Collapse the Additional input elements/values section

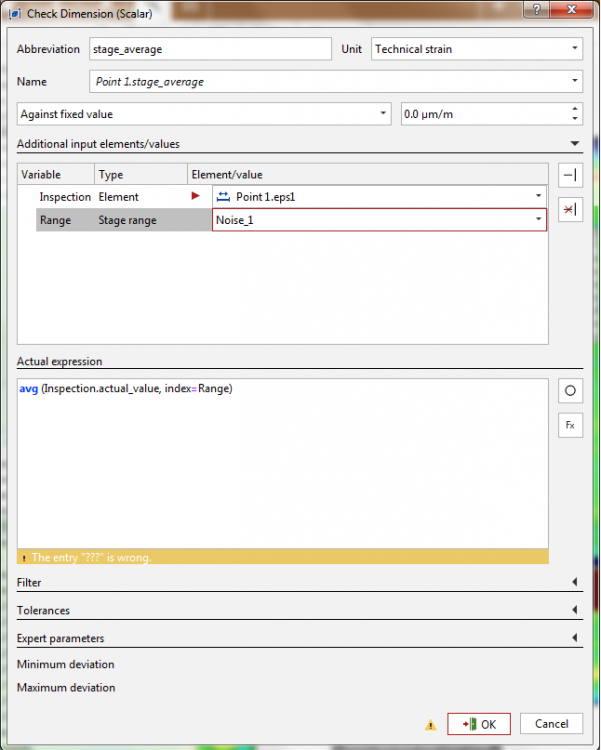pos(575,143)
